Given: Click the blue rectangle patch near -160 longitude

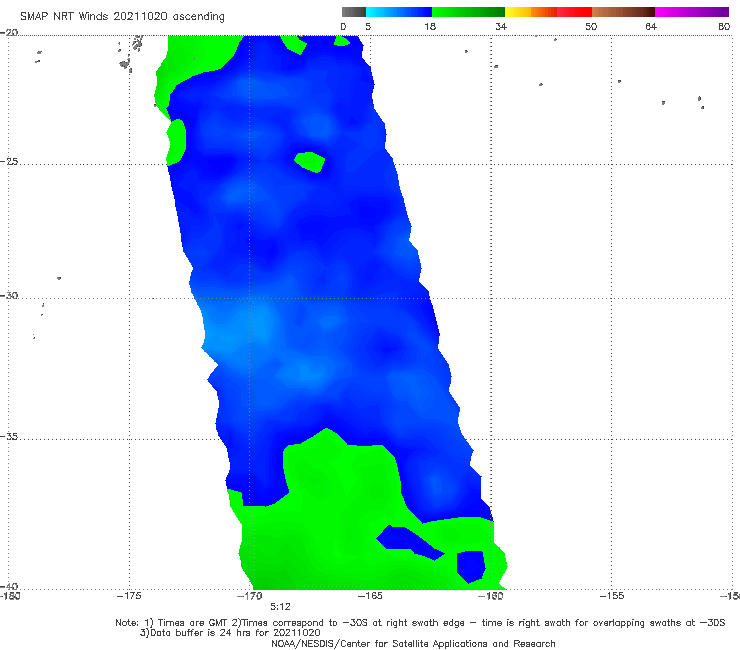Looking at the screenshot, I should point(471,566).
